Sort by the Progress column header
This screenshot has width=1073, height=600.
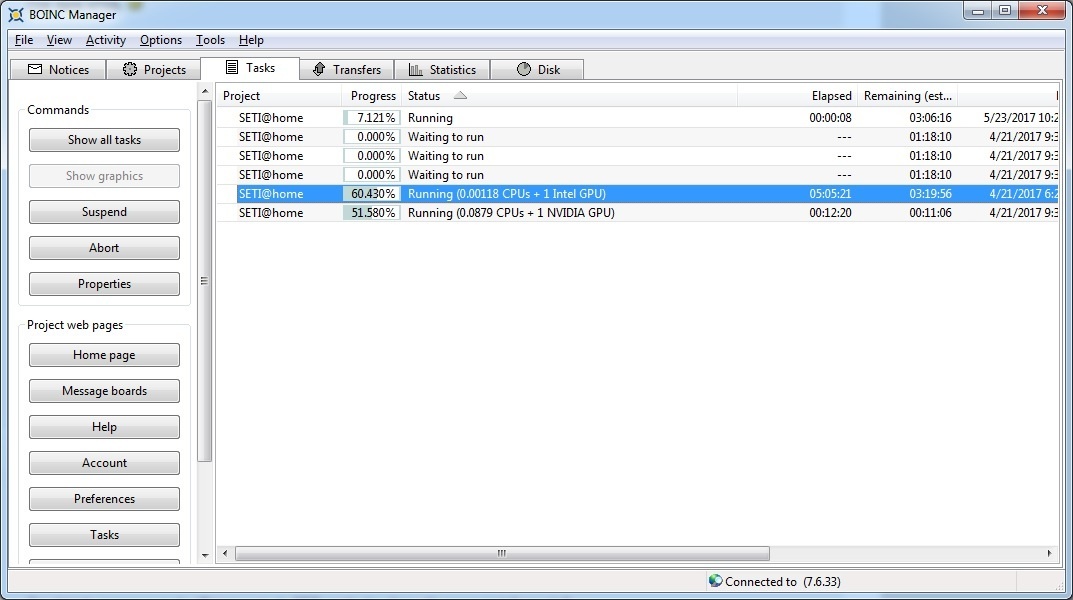tap(371, 96)
